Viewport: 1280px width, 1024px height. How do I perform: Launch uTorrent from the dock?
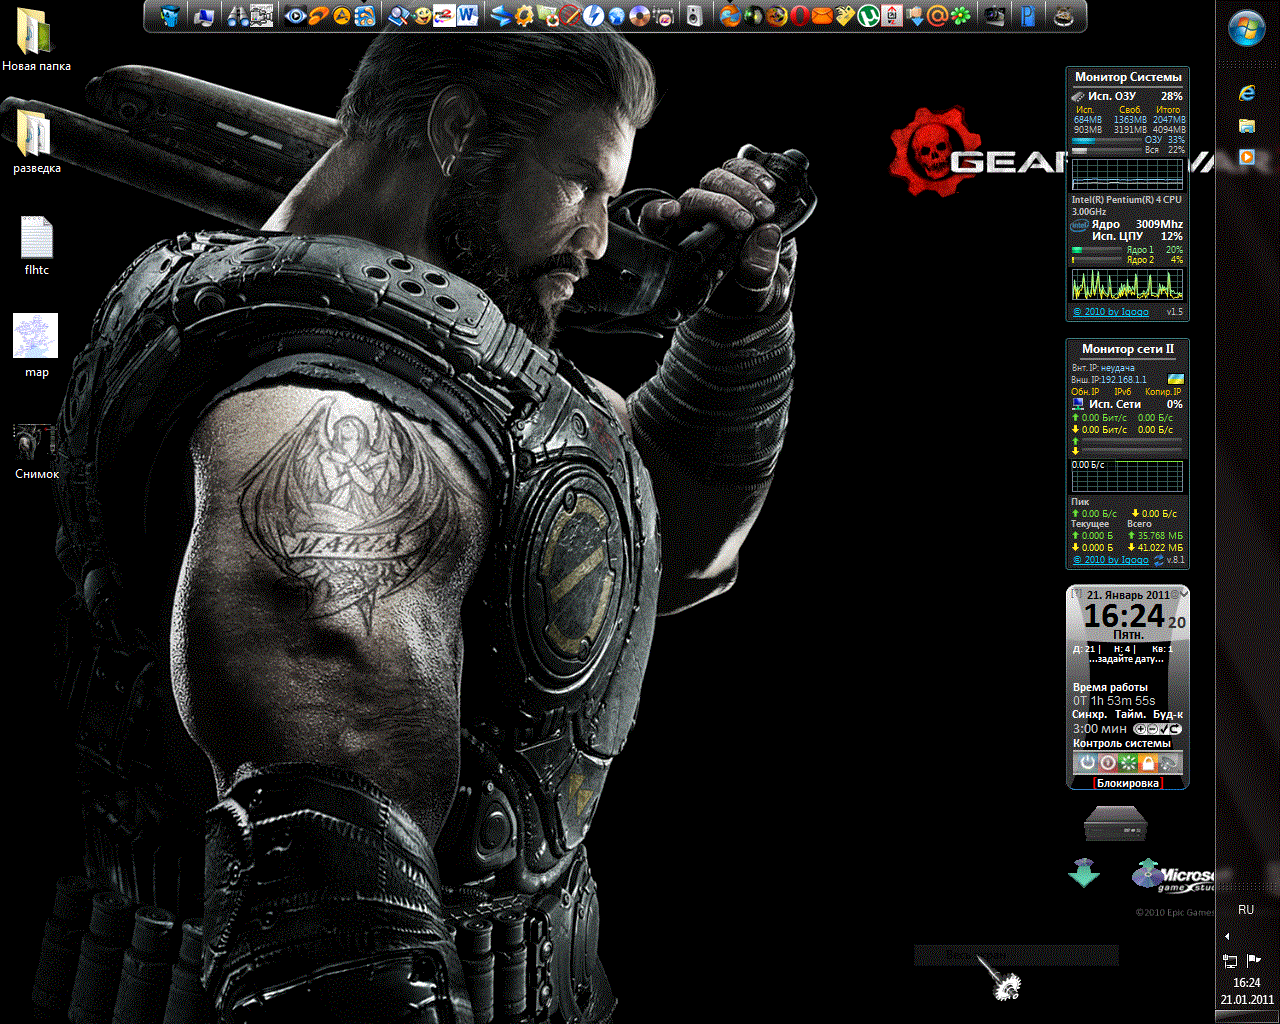869,16
